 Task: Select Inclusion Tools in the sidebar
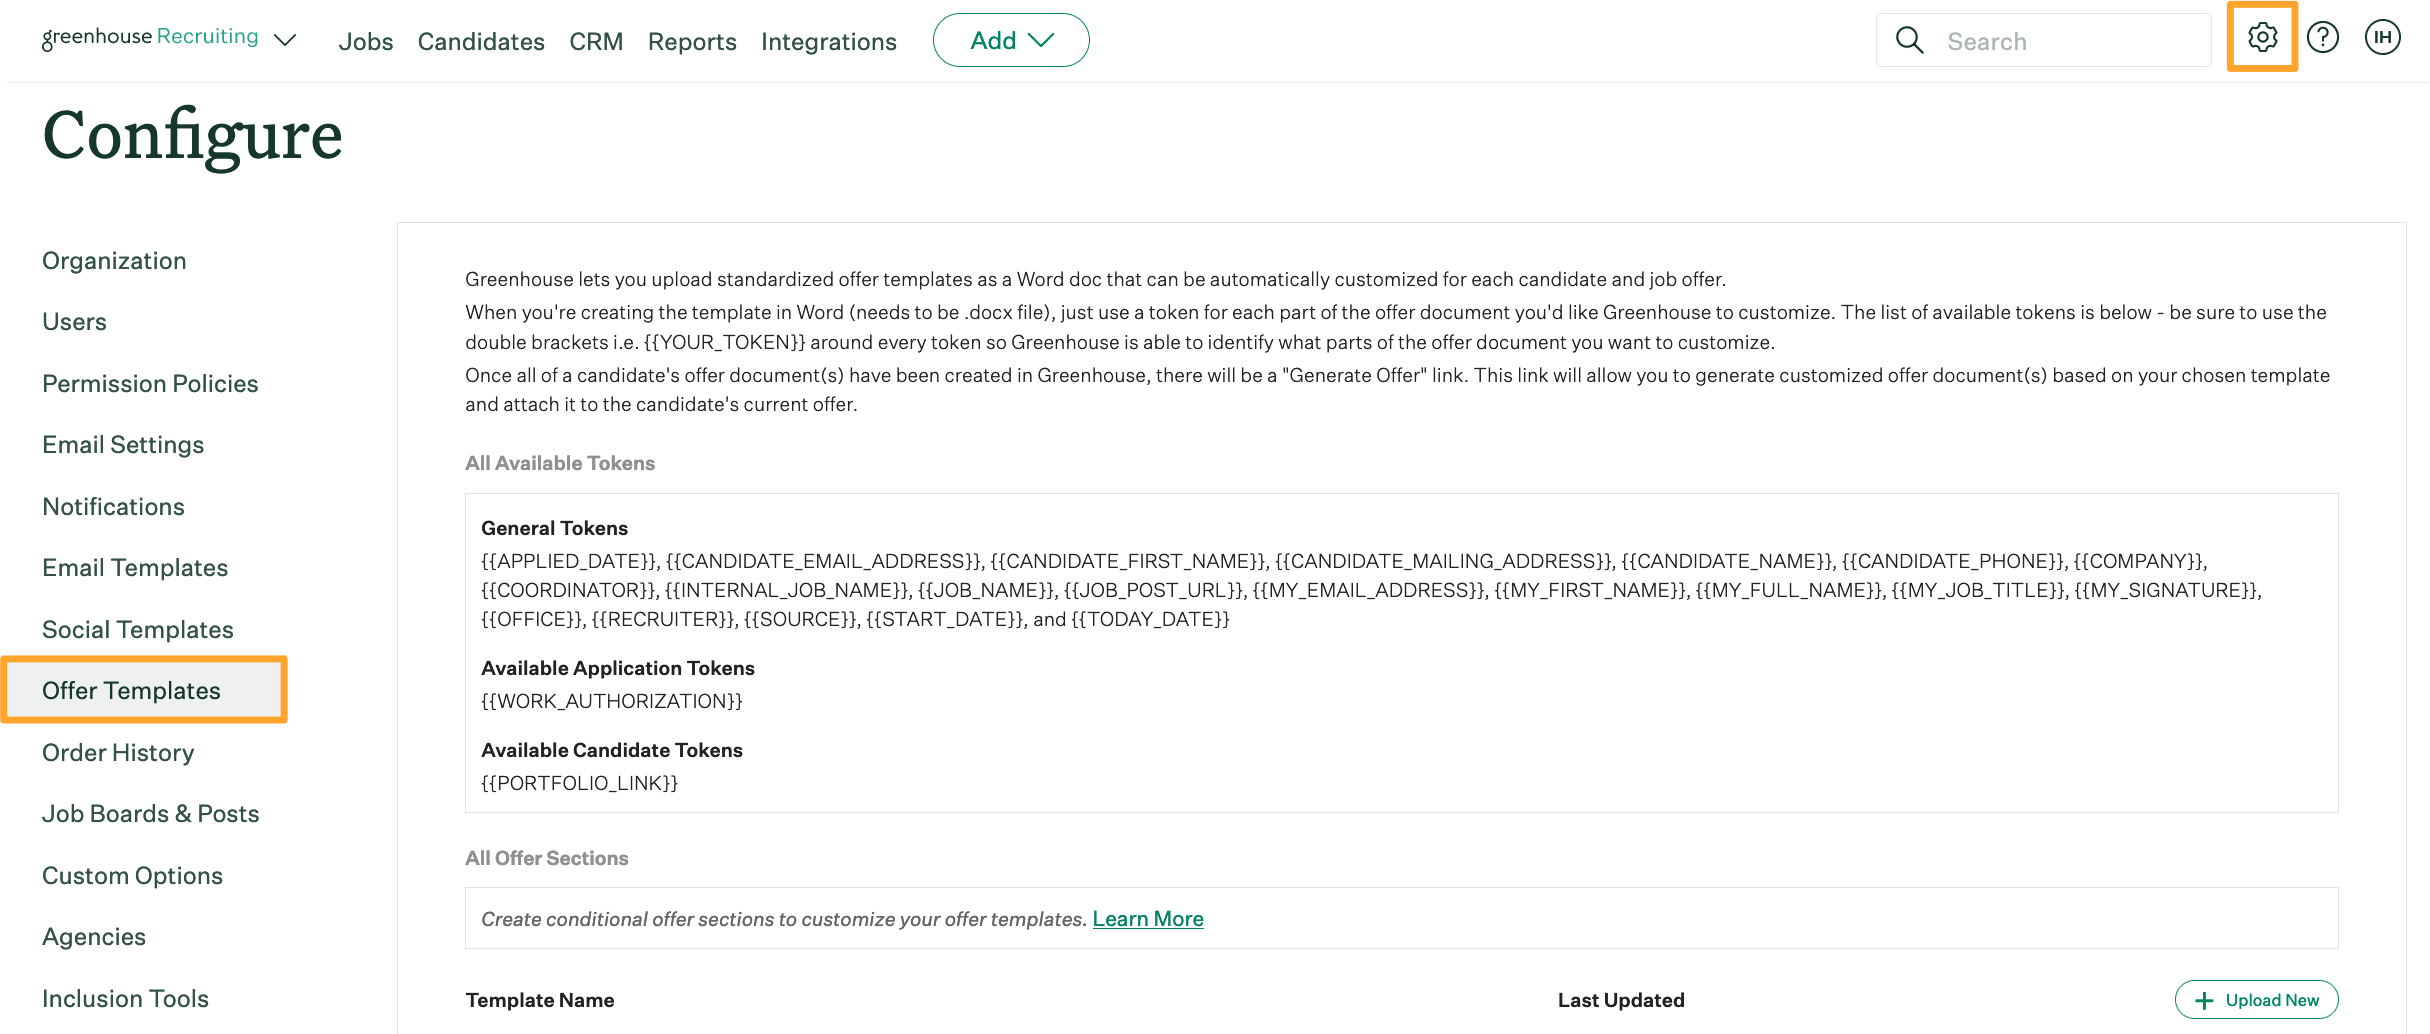coord(126,999)
